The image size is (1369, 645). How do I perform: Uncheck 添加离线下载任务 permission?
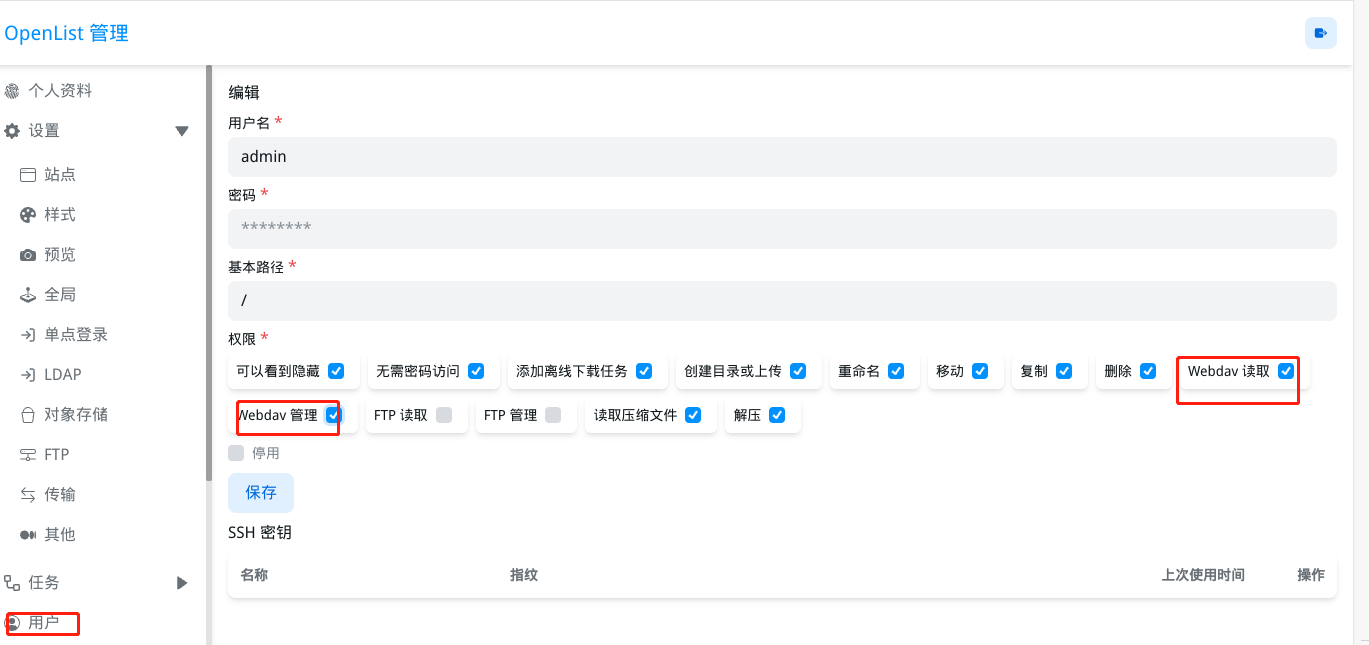644,371
